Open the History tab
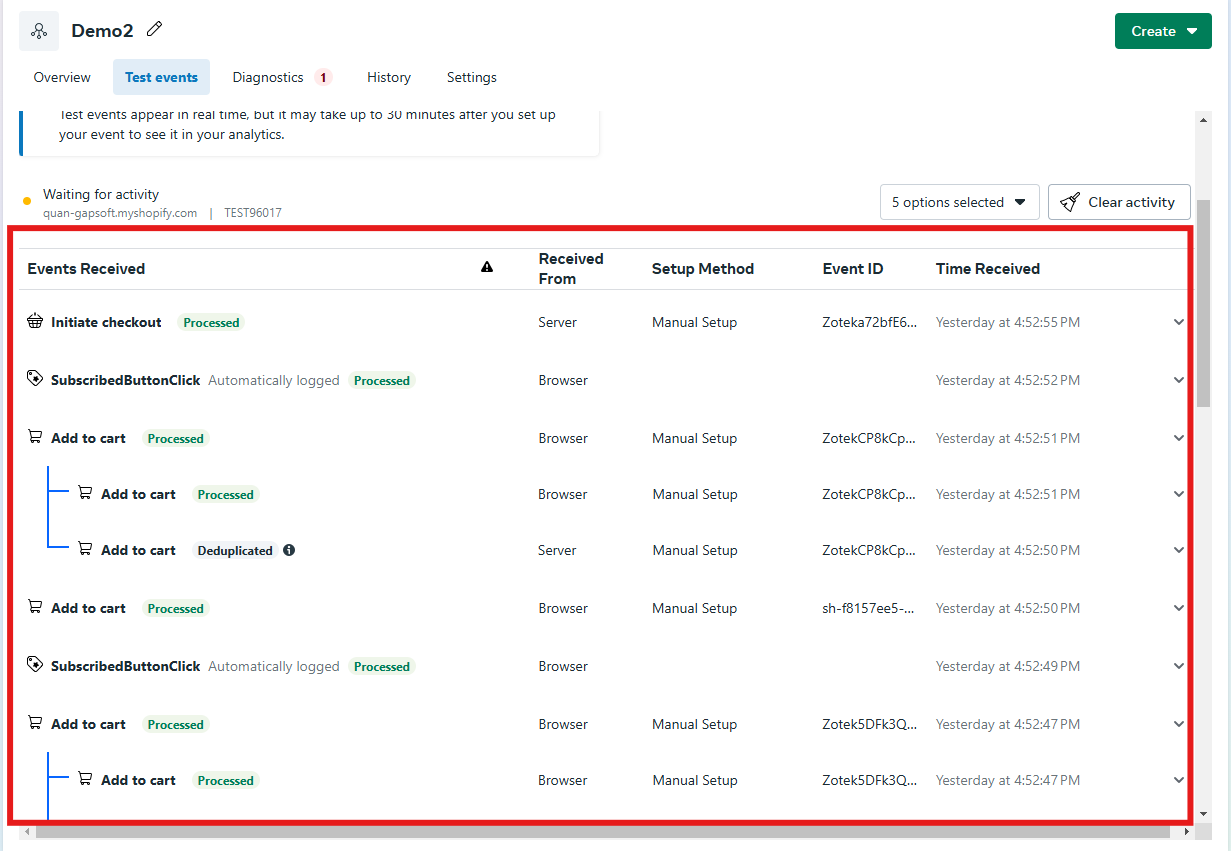 click(x=388, y=77)
